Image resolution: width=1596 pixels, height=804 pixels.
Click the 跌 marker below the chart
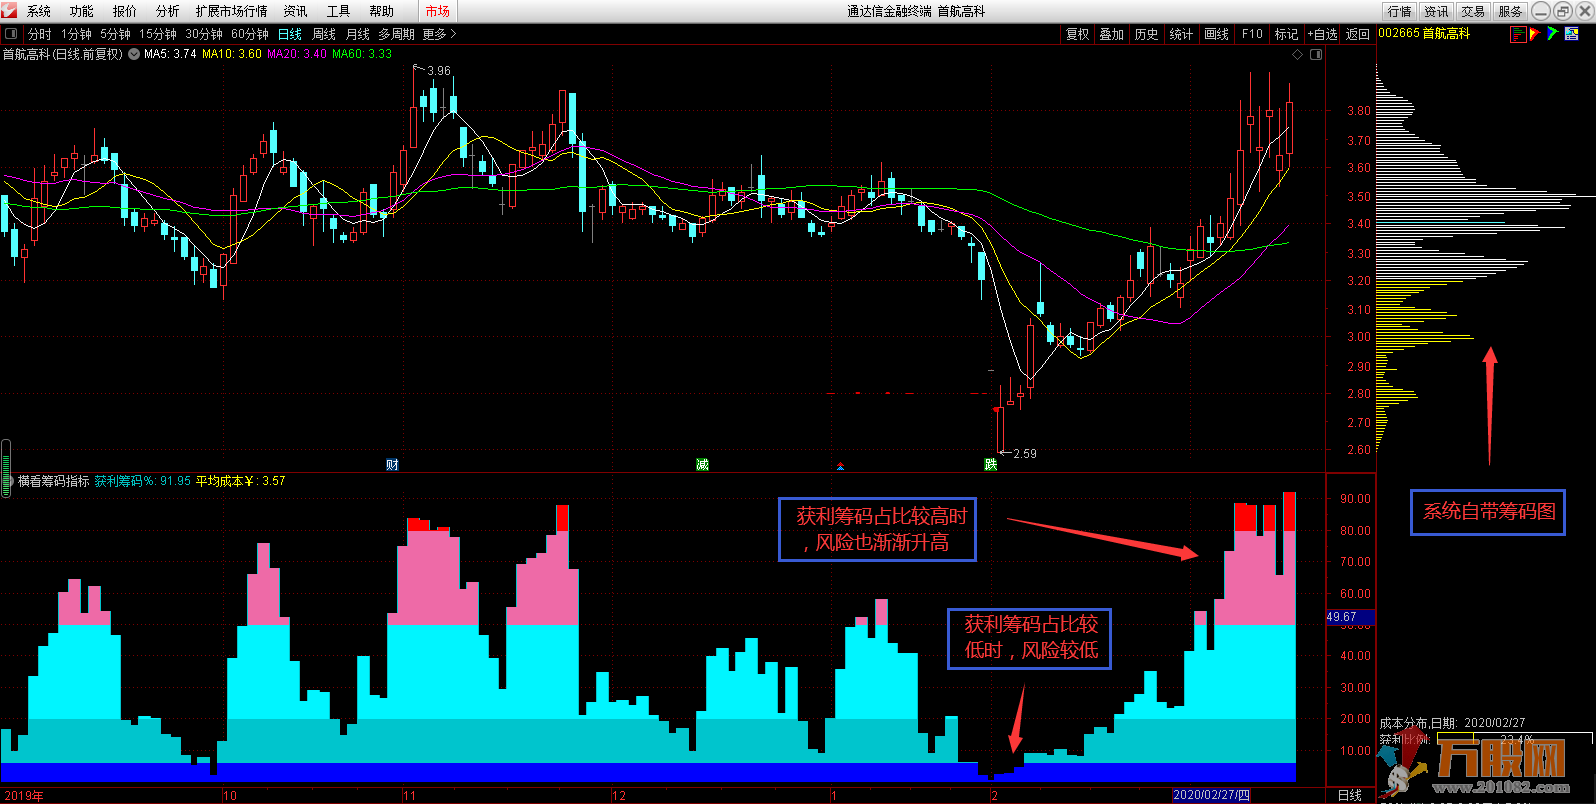pos(990,464)
